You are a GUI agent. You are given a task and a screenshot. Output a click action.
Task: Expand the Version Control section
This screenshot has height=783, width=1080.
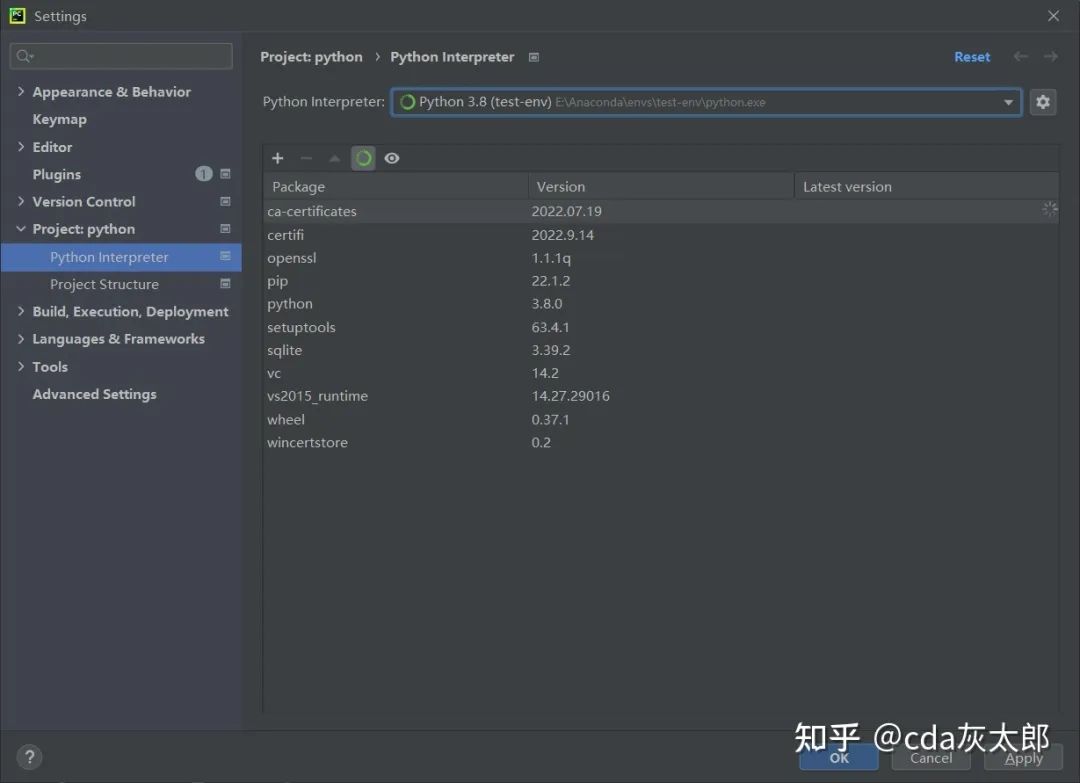pos(21,201)
